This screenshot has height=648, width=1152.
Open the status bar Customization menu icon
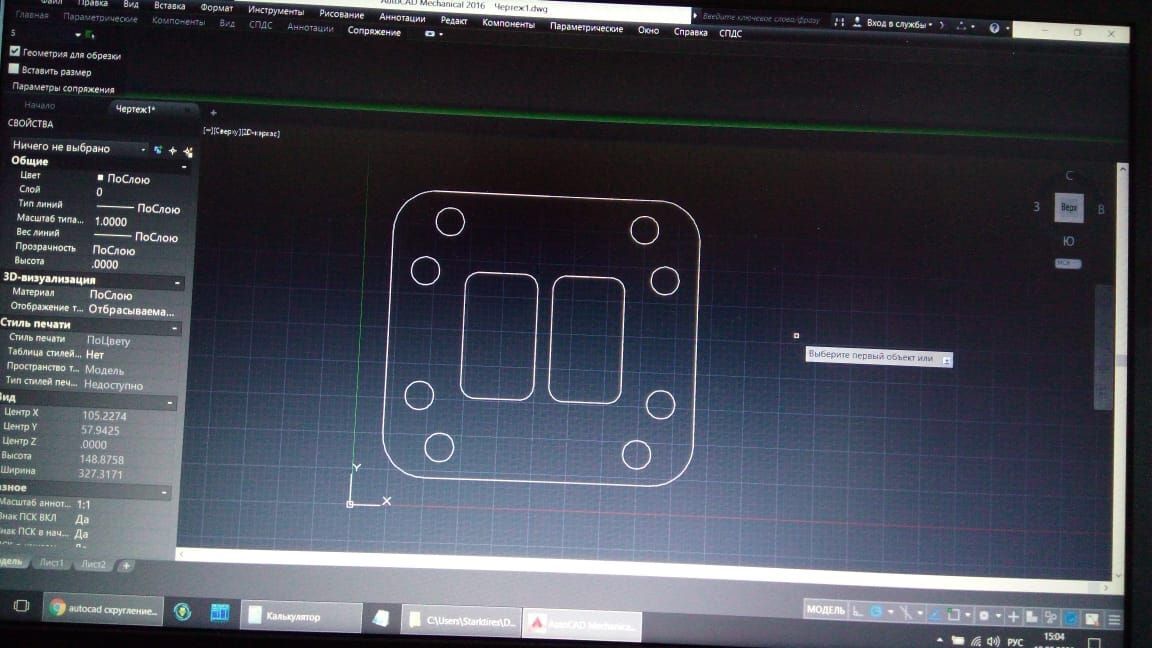pos(1114,619)
